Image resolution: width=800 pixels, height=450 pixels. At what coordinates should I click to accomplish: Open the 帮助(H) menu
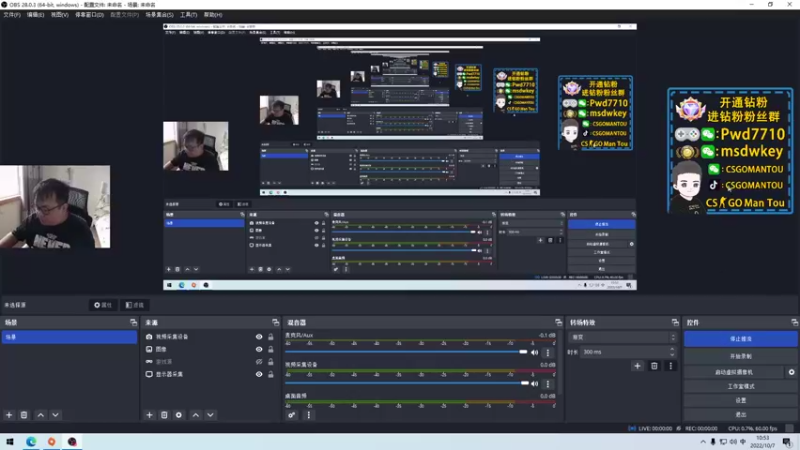click(213, 15)
